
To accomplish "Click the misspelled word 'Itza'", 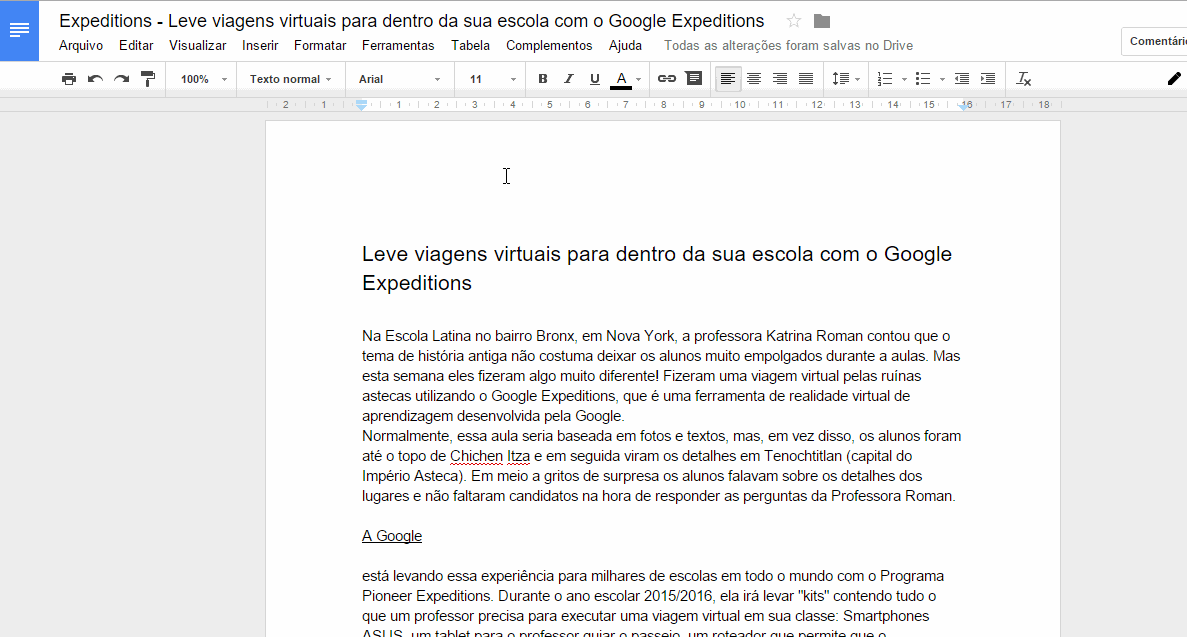I will point(519,456).
